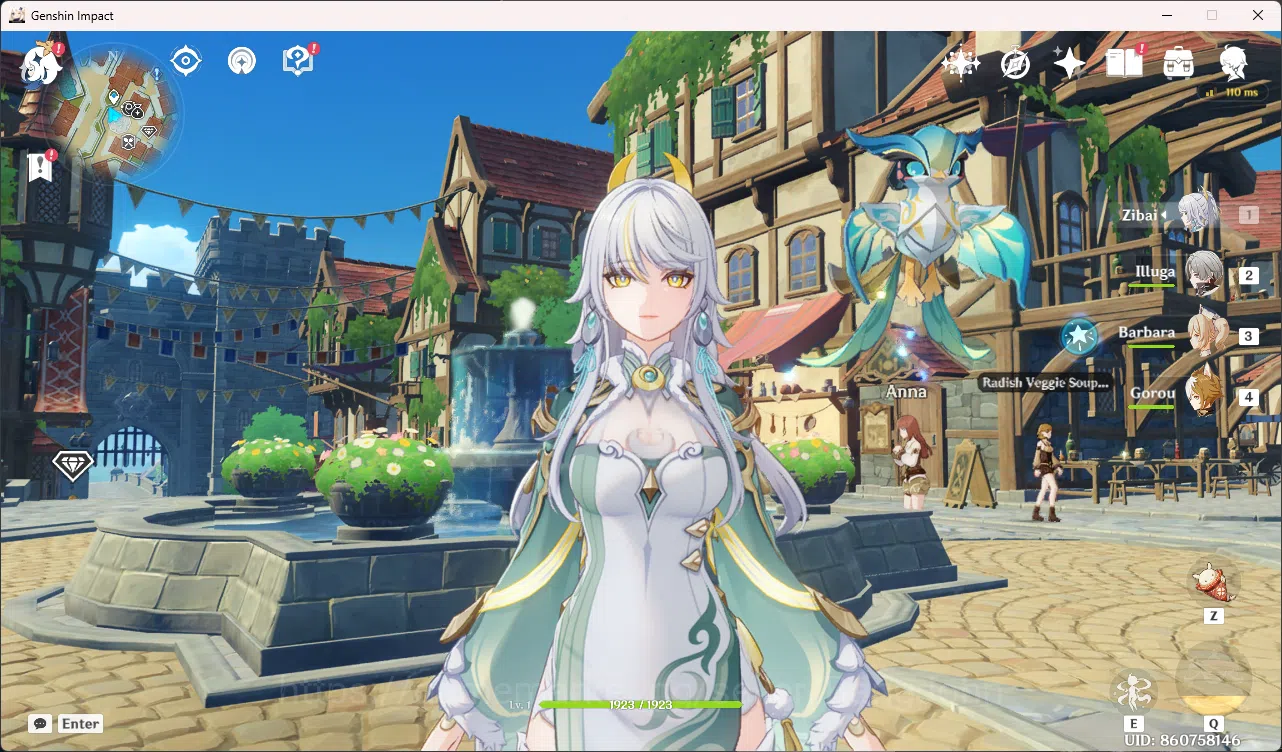Open the chat speech-bubble icon
The width and height of the screenshot is (1282, 752).
coord(40,723)
